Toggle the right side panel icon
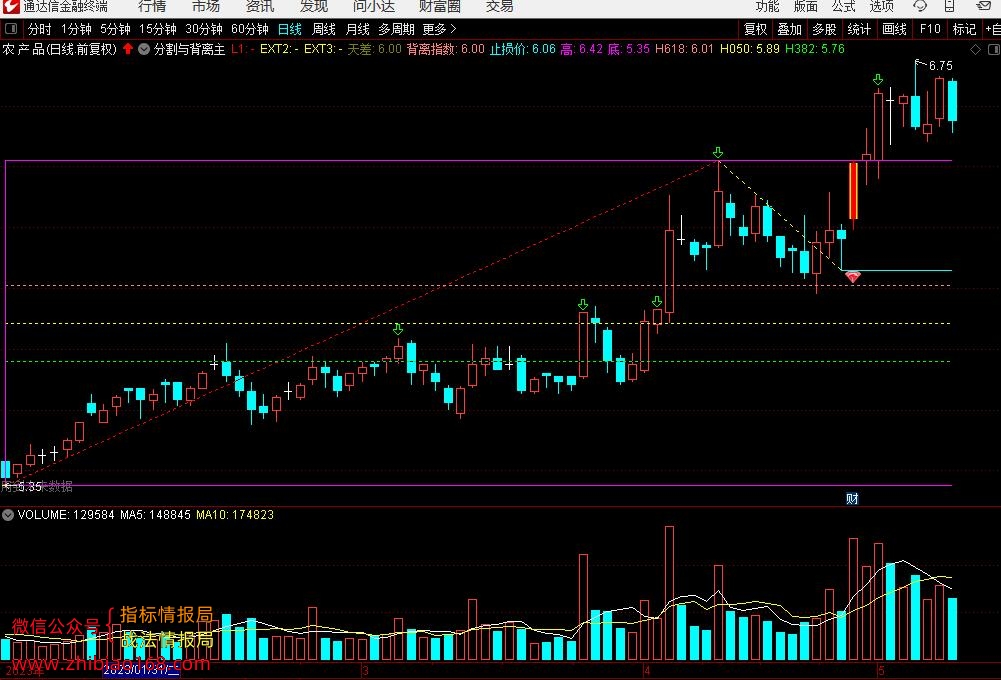 [993, 49]
